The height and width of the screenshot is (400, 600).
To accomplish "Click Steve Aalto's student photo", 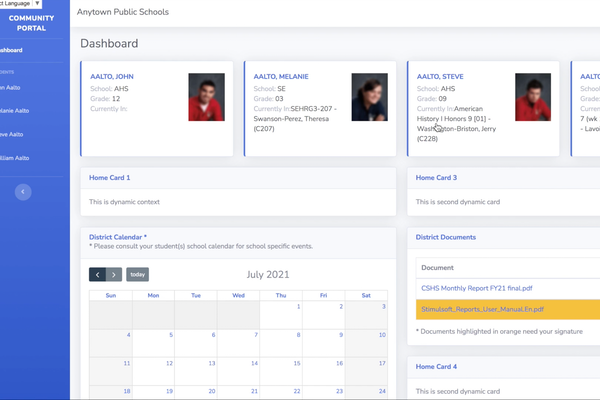I will [x=533, y=98].
